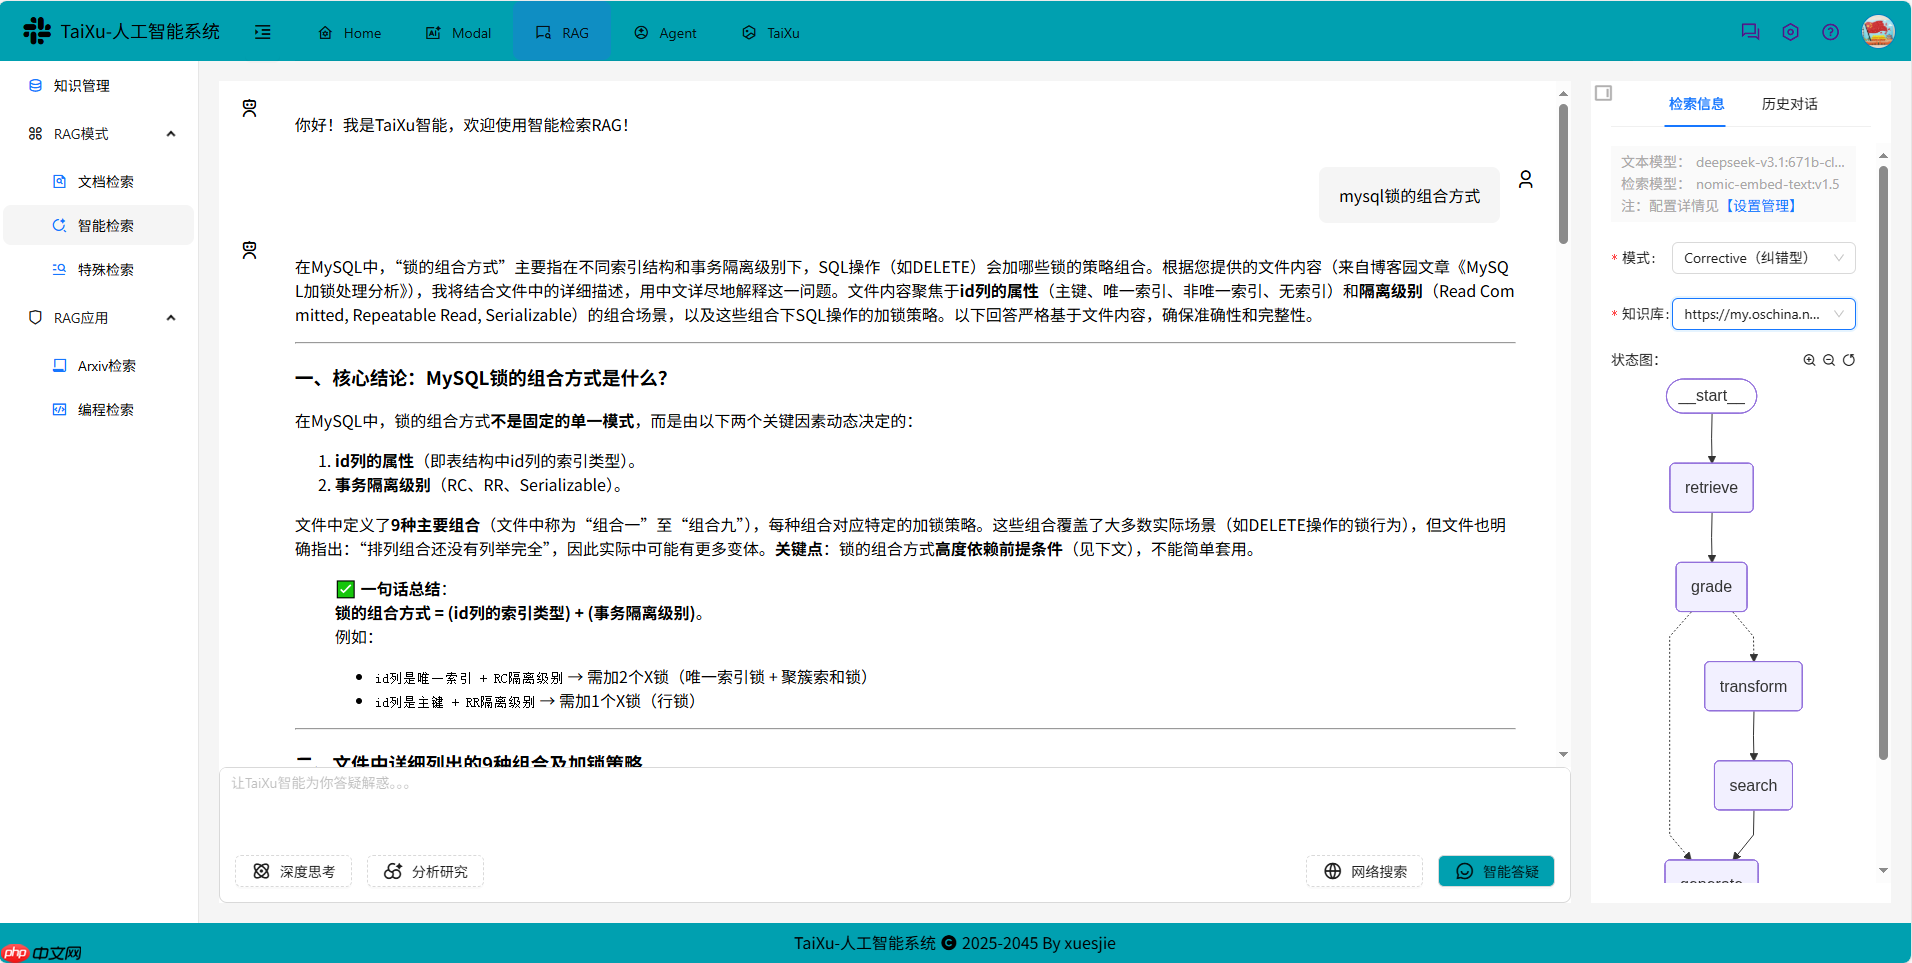Click the 智能答疑 submit button
The image size is (1912, 963).
[1495, 871]
